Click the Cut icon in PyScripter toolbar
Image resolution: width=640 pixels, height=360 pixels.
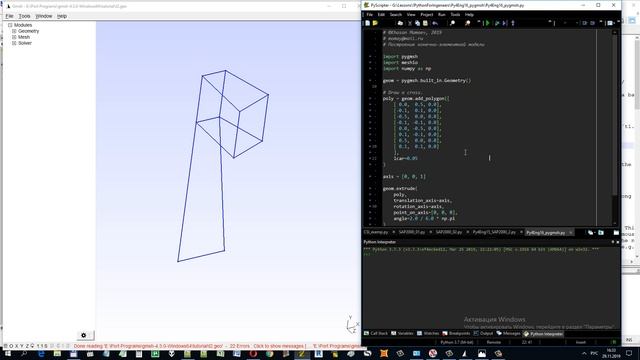tap(410, 23)
